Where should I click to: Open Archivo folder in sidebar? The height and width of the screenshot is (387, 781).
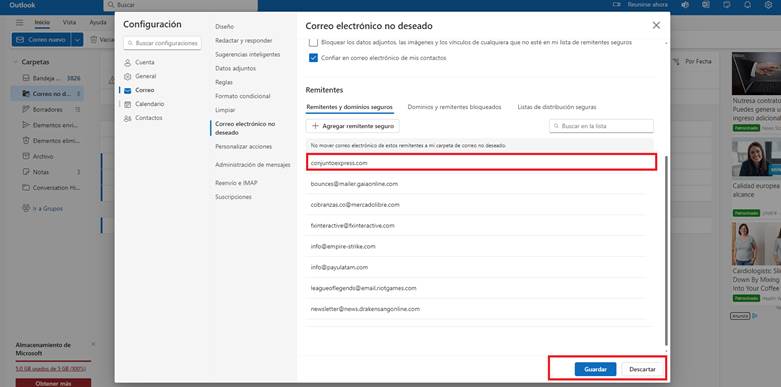click(x=47, y=156)
